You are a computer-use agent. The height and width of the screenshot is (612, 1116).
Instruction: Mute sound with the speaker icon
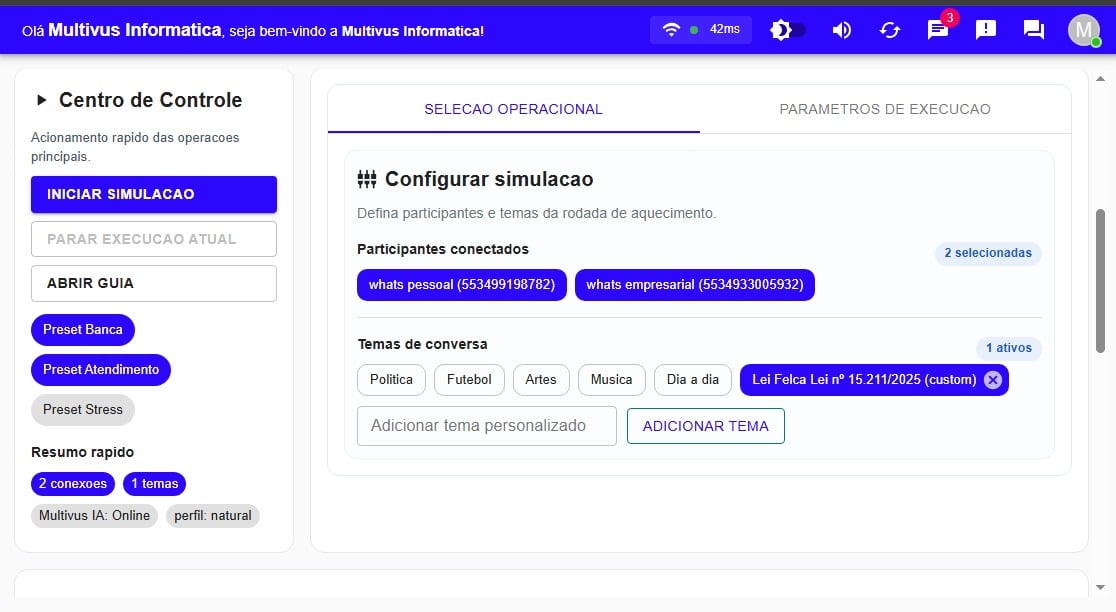842,30
